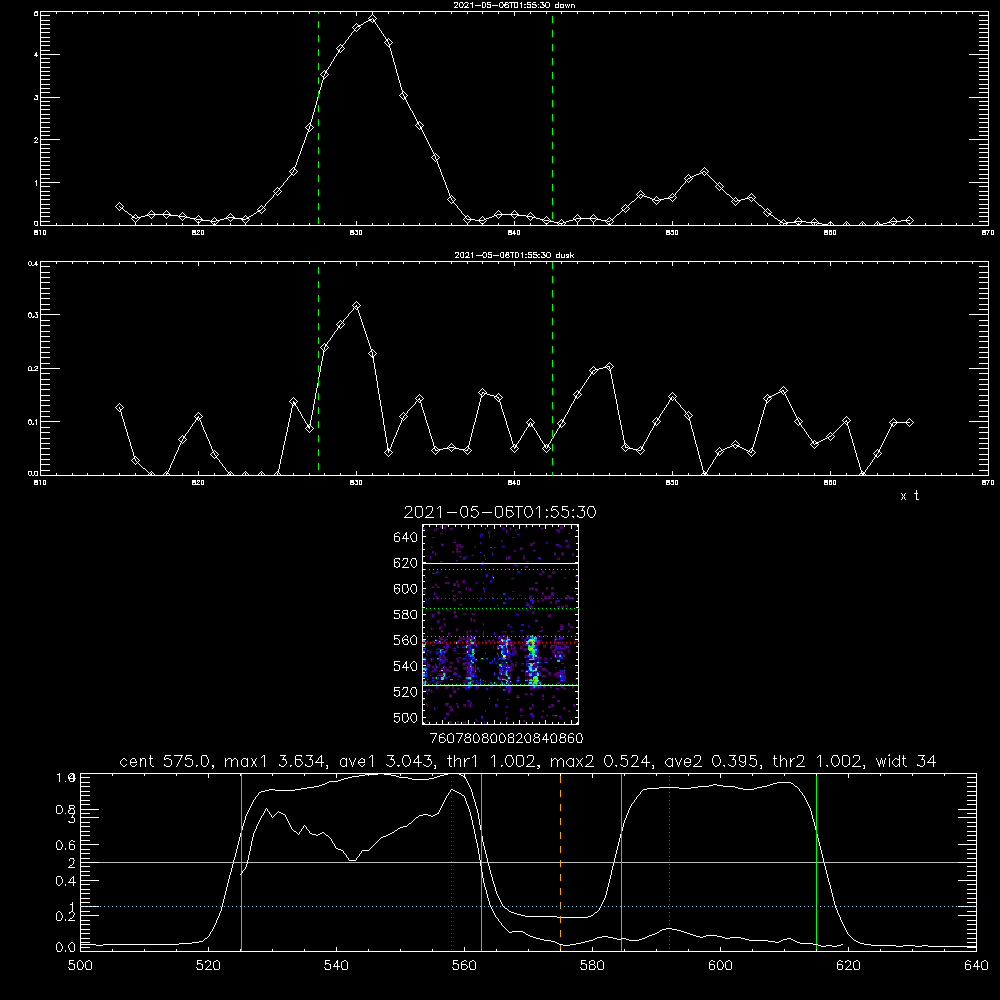Click heatmap y-axis label 500
This screenshot has height=1000, width=1000.
(x=406, y=718)
